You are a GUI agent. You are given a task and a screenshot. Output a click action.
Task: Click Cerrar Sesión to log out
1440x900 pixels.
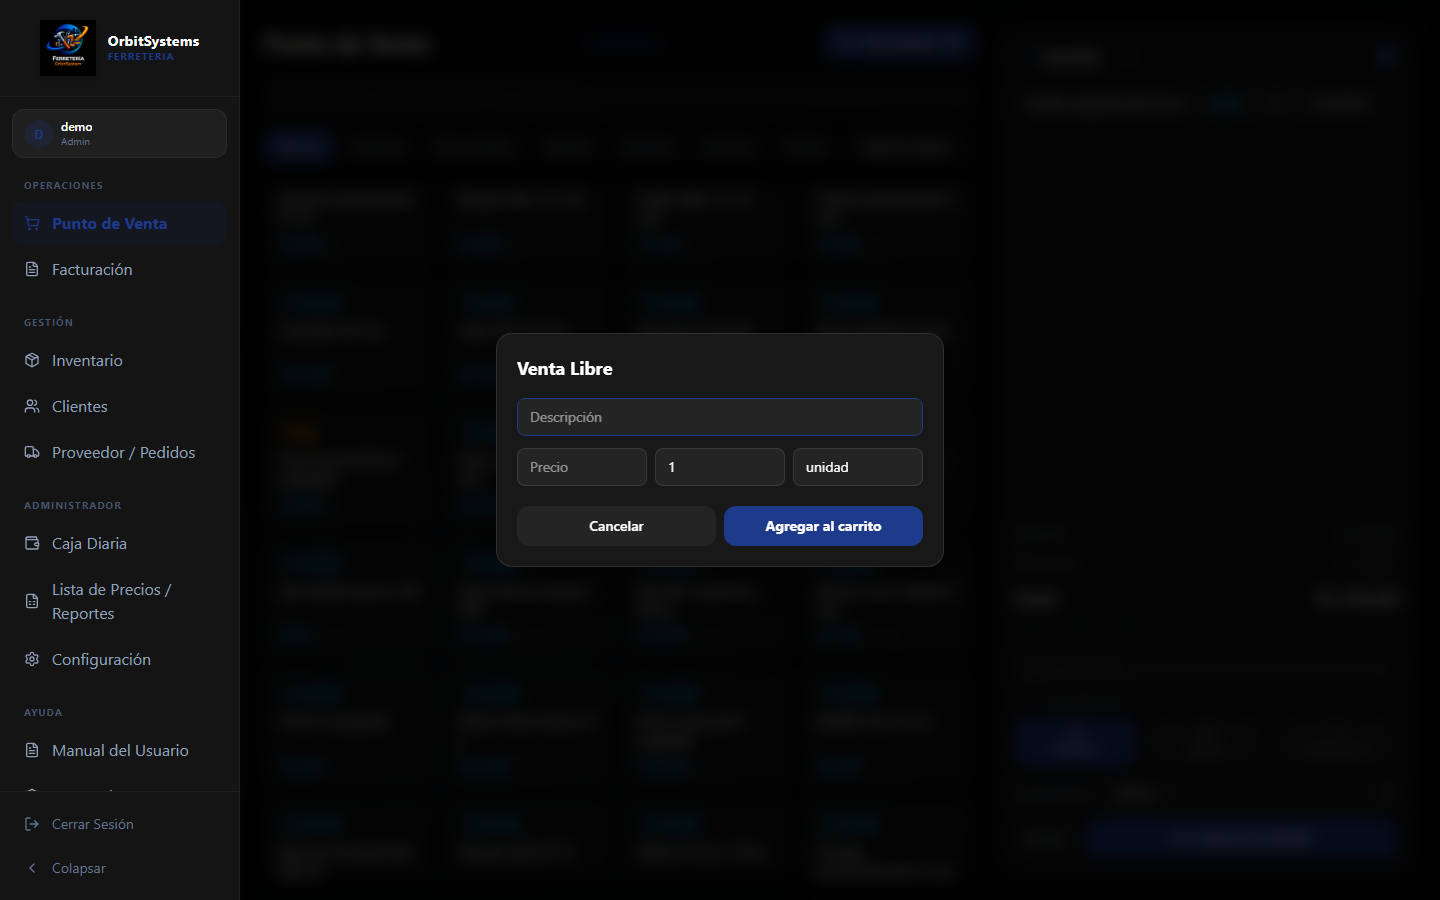(x=119, y=825)
